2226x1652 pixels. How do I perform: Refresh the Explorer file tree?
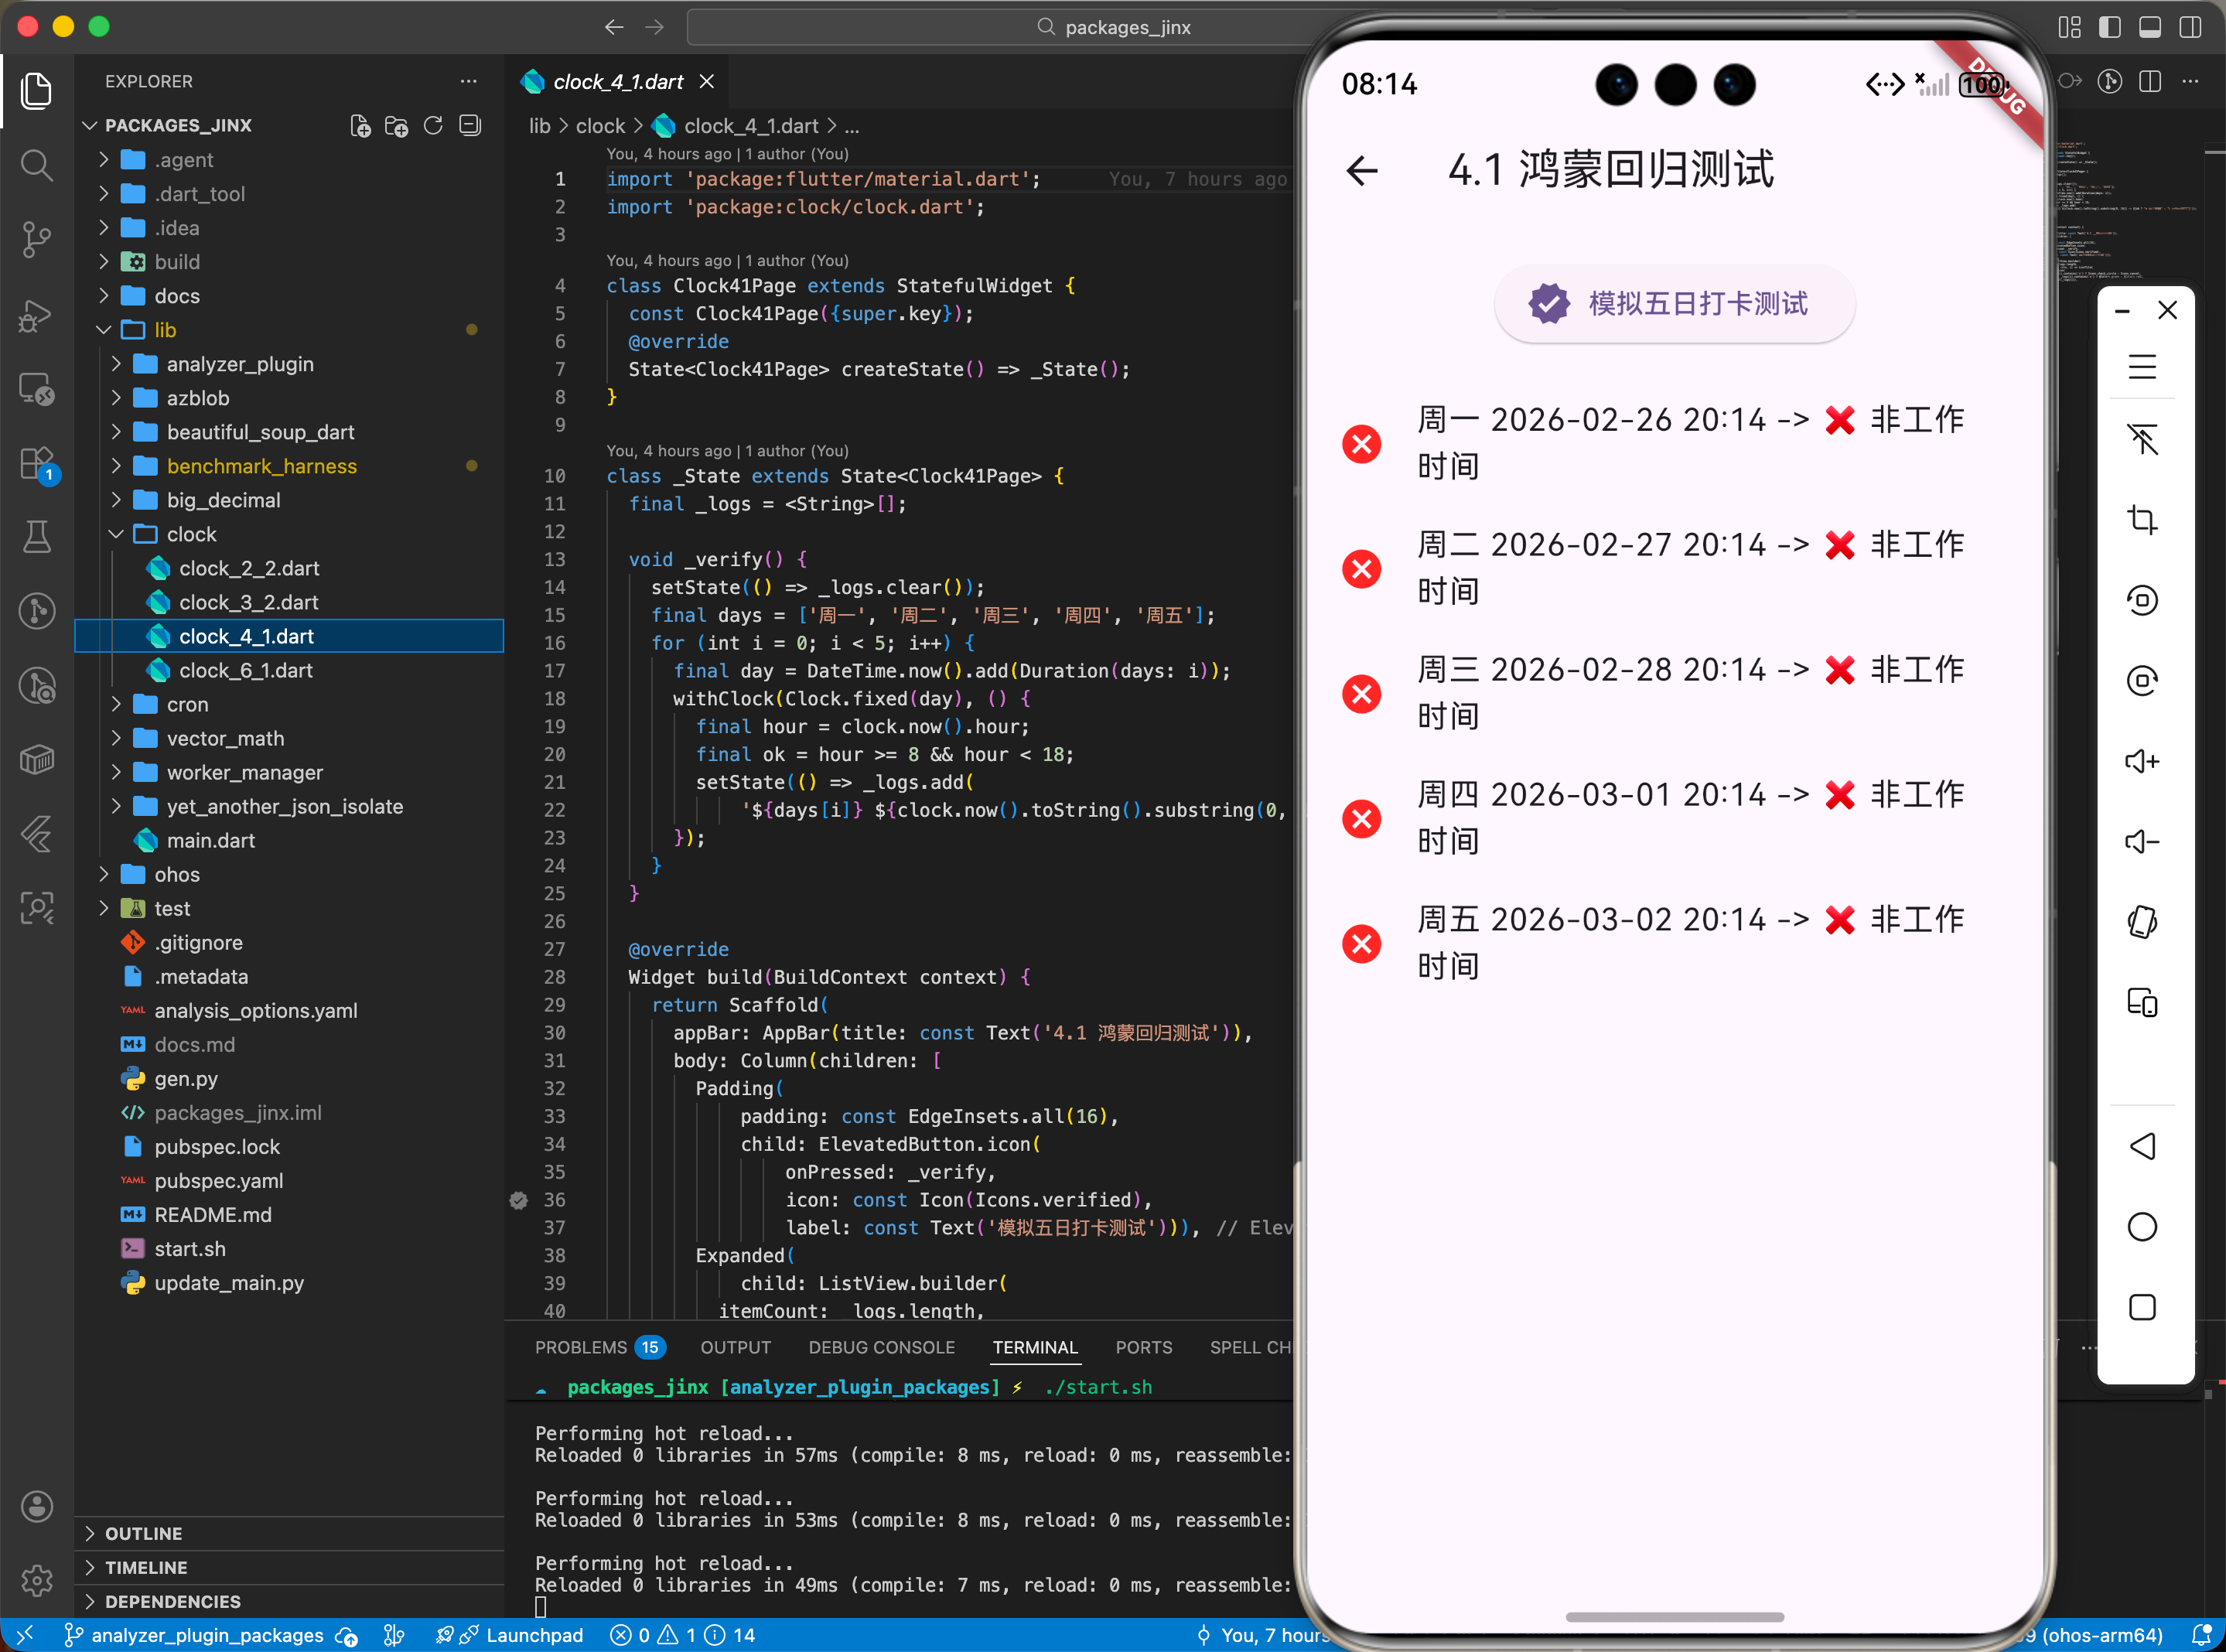[433, 126]
